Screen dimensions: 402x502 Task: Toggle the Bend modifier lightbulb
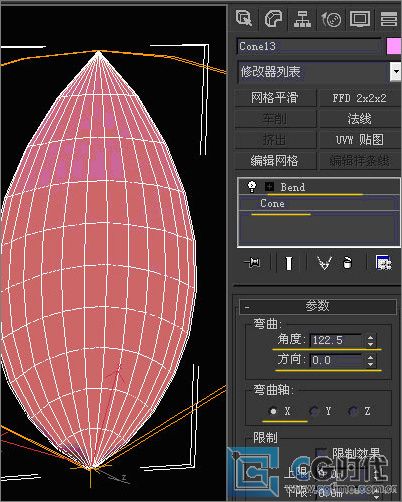[252, 187]
